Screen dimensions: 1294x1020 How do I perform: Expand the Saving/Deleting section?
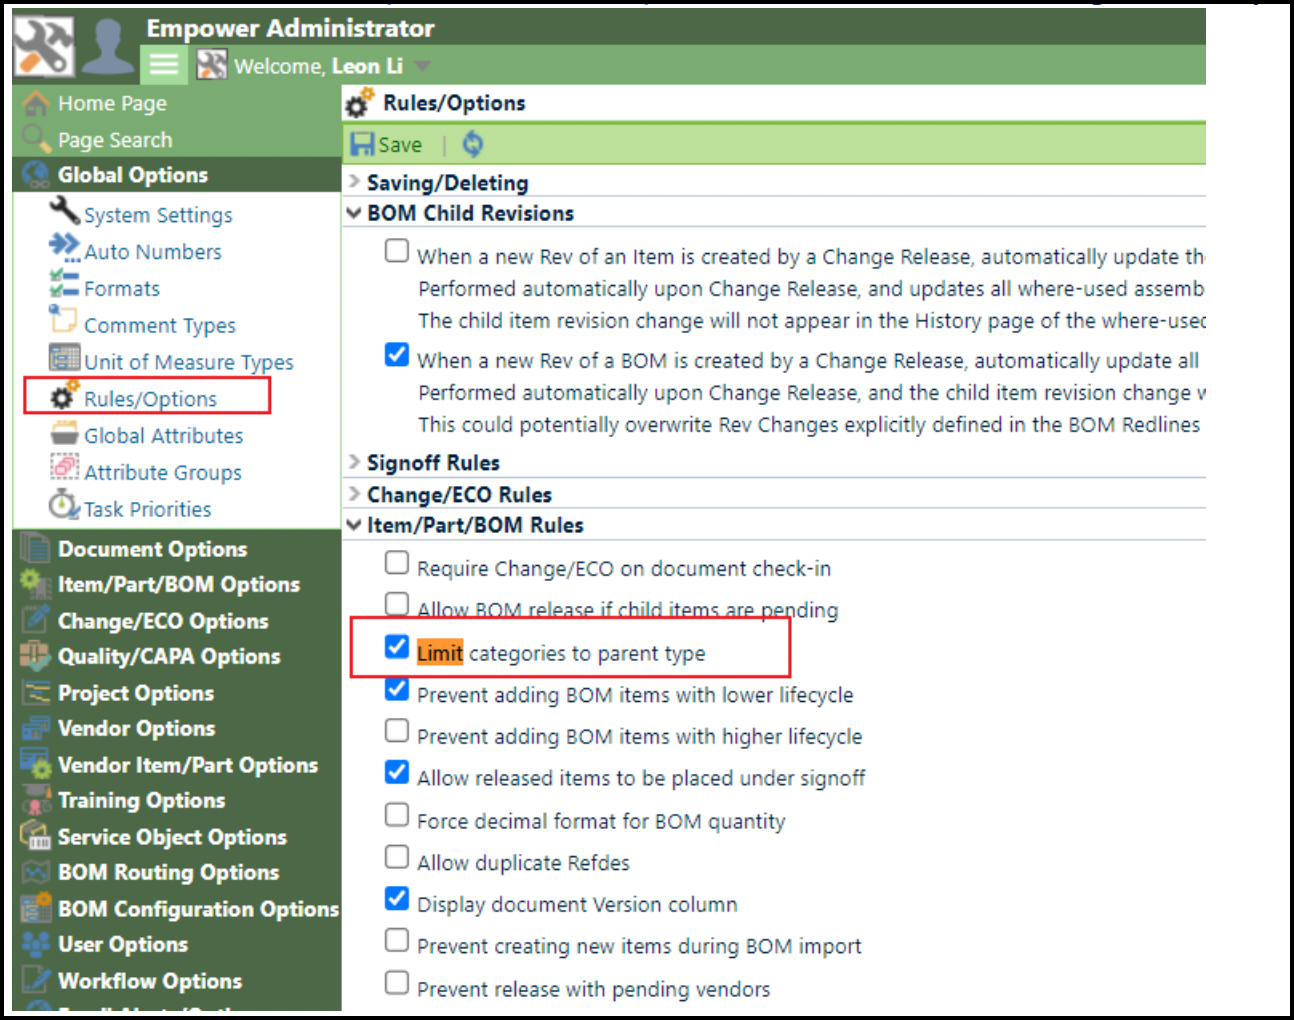447,183
